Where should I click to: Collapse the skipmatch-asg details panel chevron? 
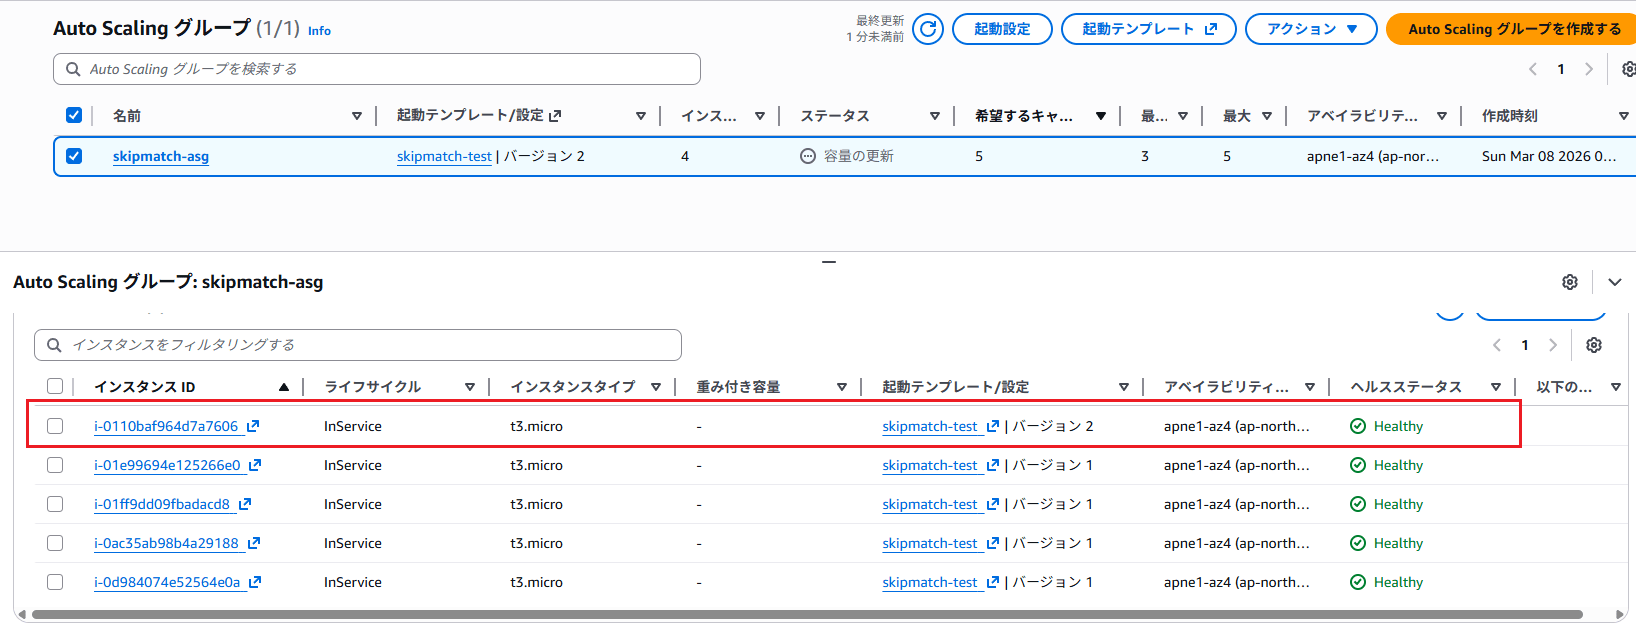[x=1614, y=282]
